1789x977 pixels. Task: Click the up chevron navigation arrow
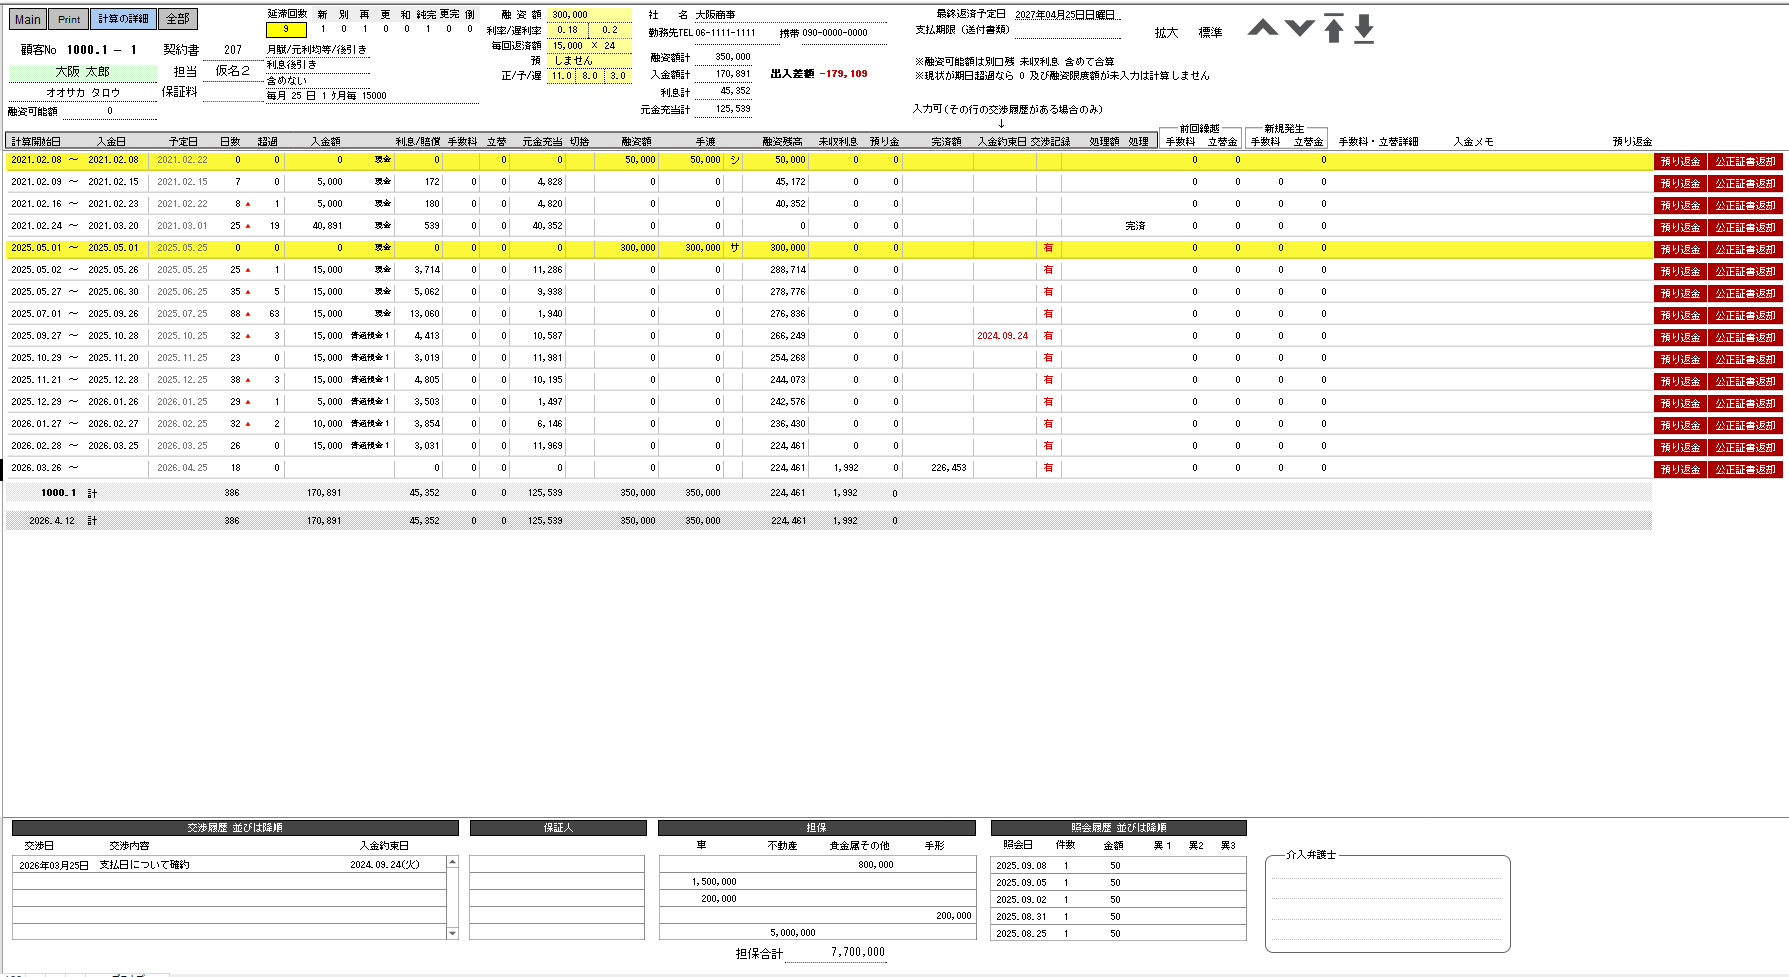pyautogui.click(x=1263, y=28)
